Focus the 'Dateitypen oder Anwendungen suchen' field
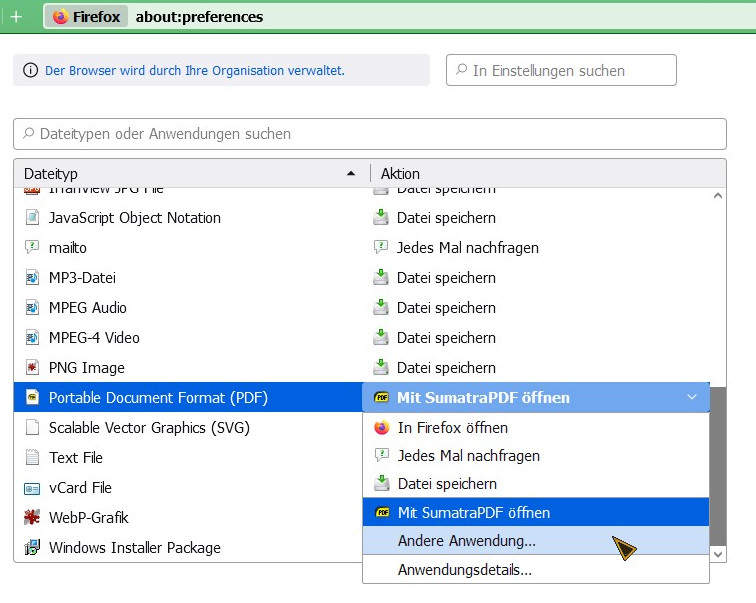Screen dimensions: 756x603 coord(370,134)
